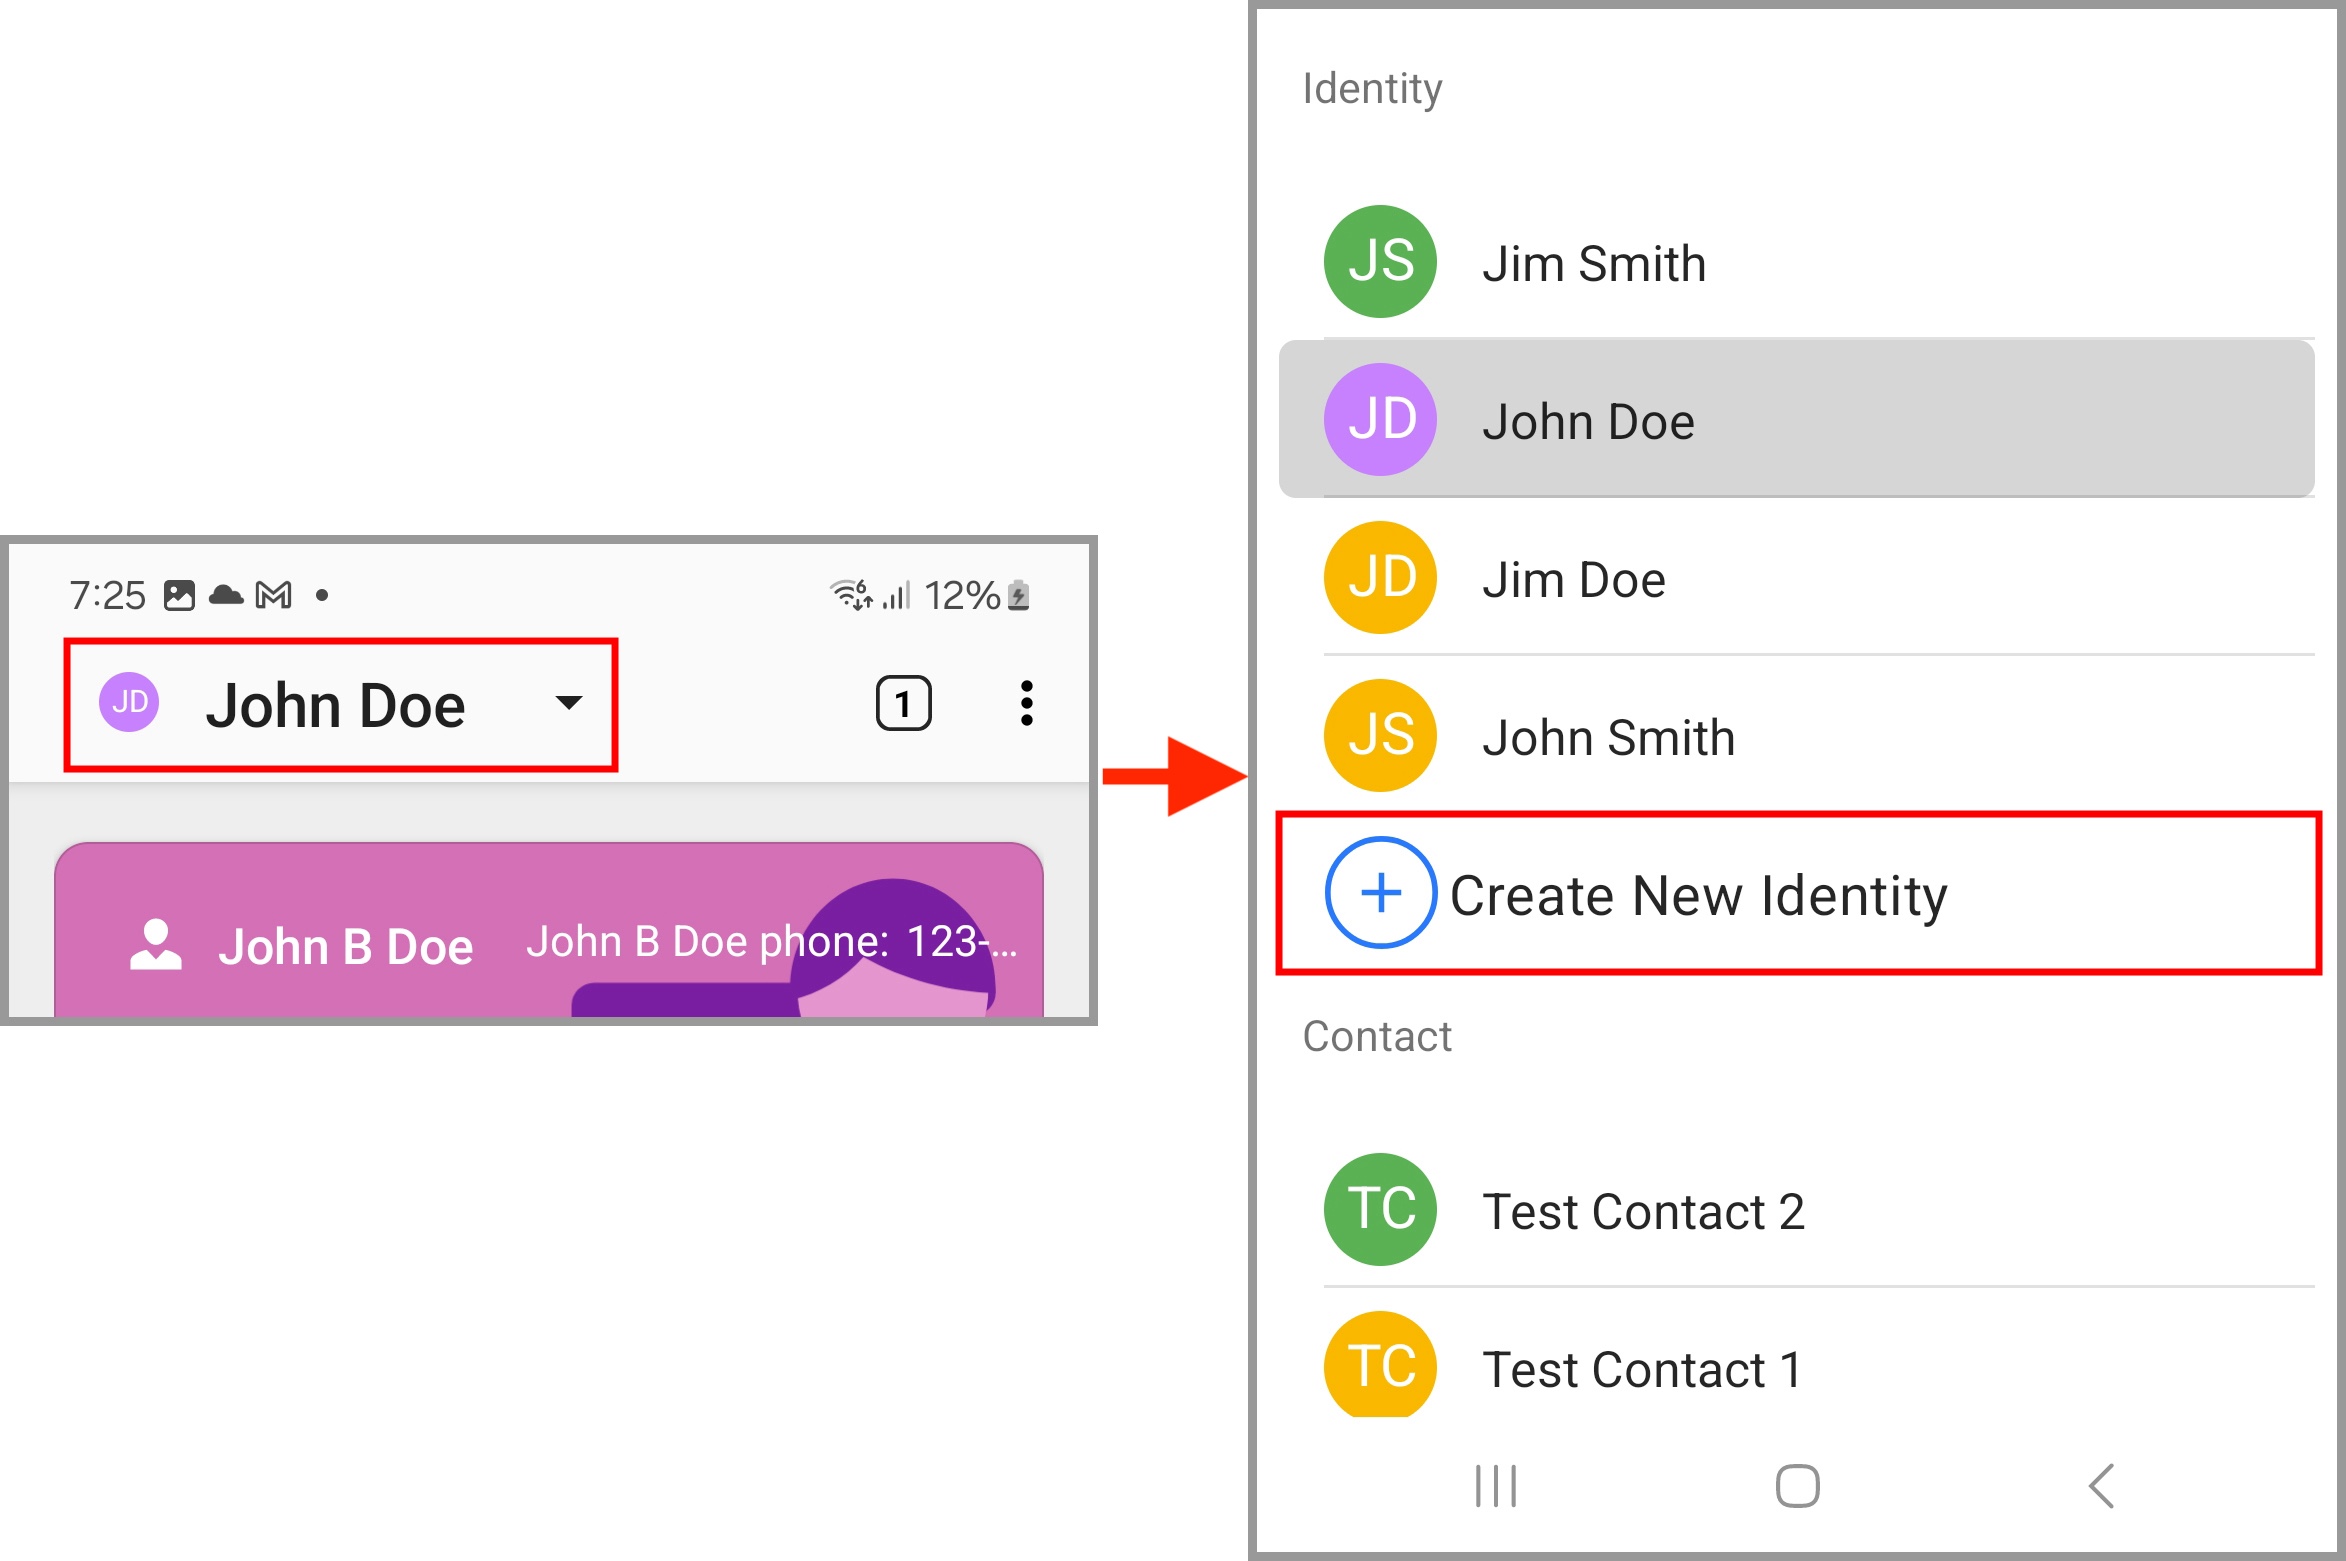Open the browser overflow menu

1026,704
